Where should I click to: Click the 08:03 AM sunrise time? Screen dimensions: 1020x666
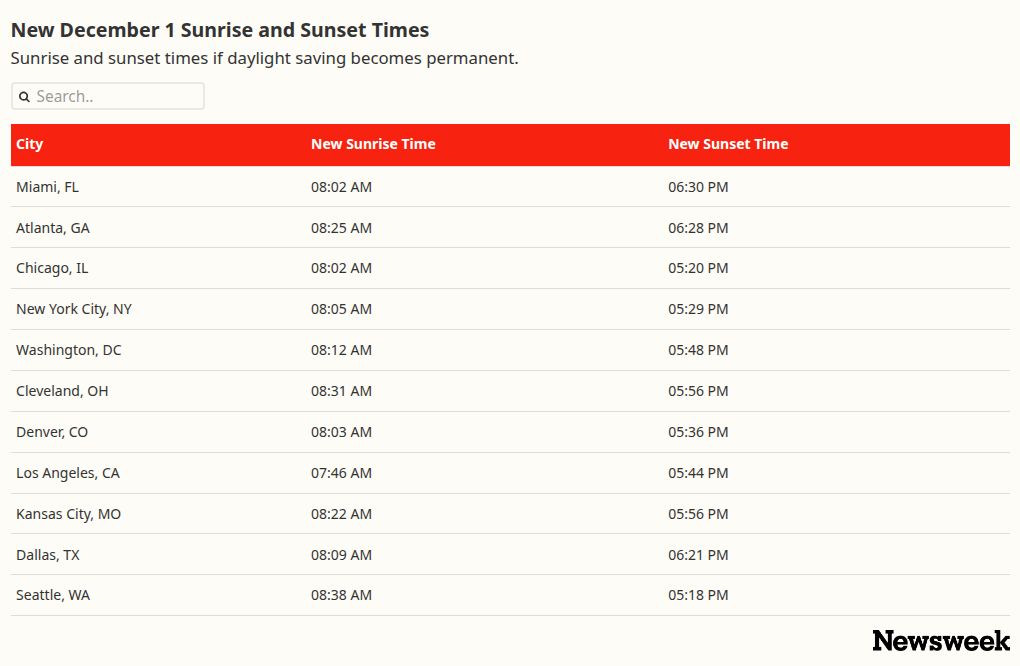[342, 432]
